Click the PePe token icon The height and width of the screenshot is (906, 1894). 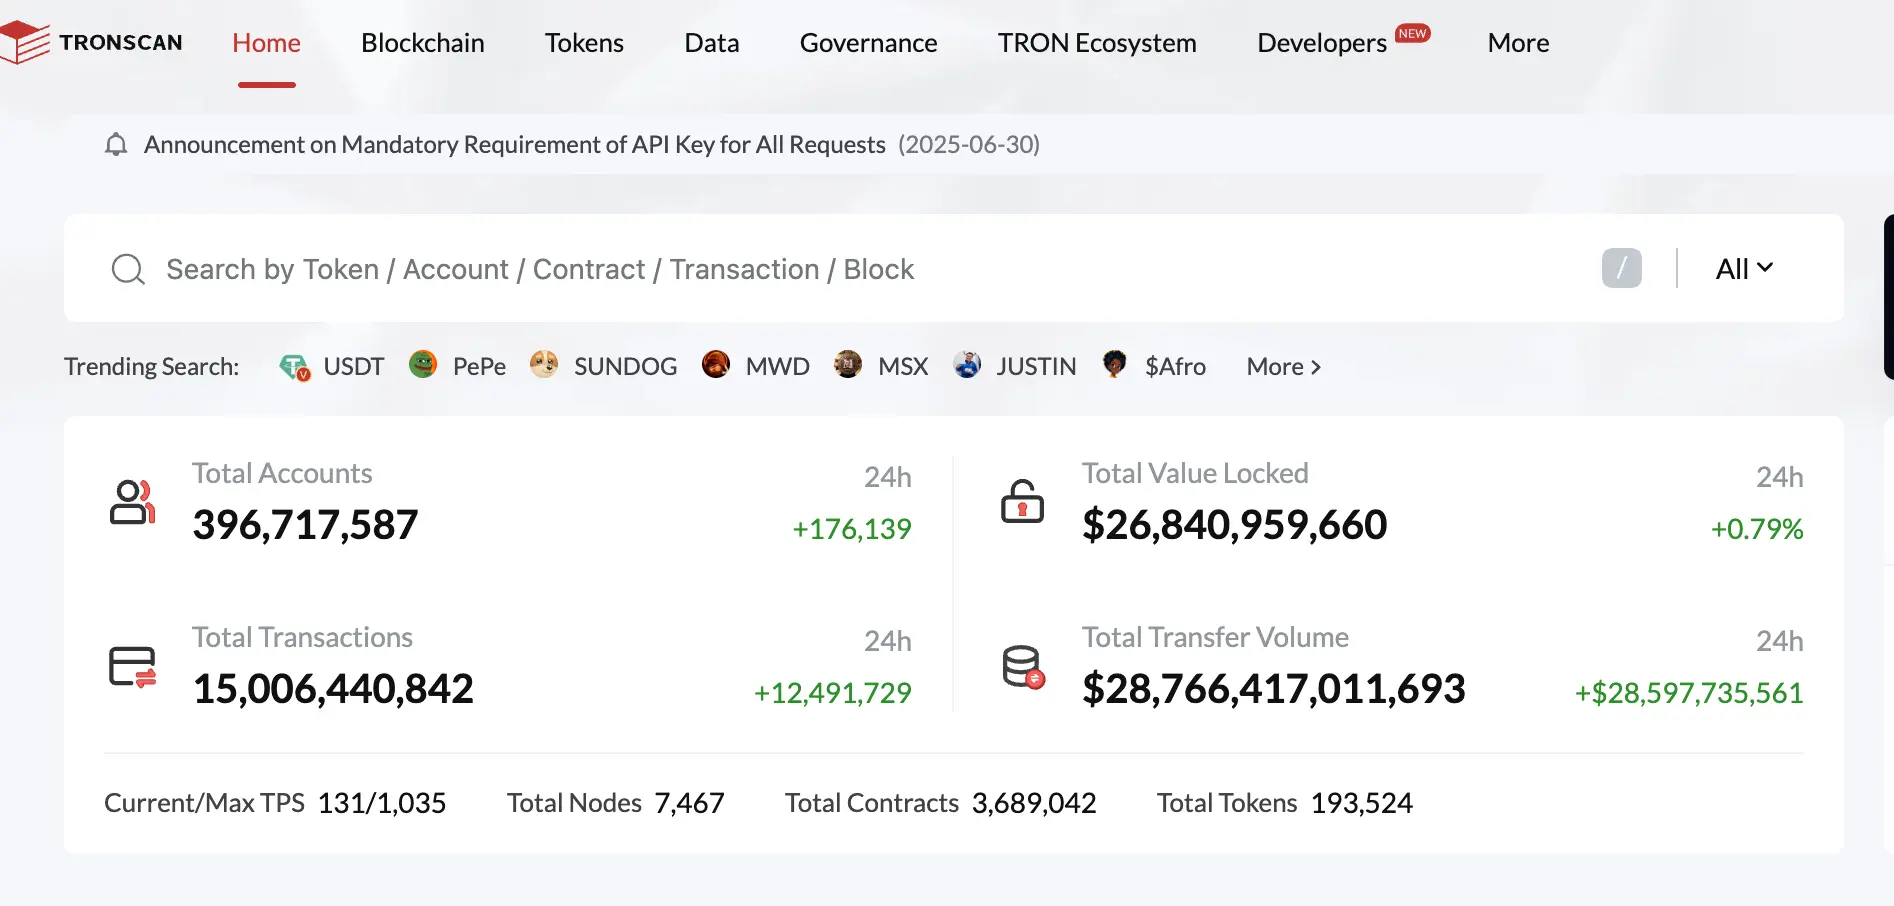click(x=423, y=364)
